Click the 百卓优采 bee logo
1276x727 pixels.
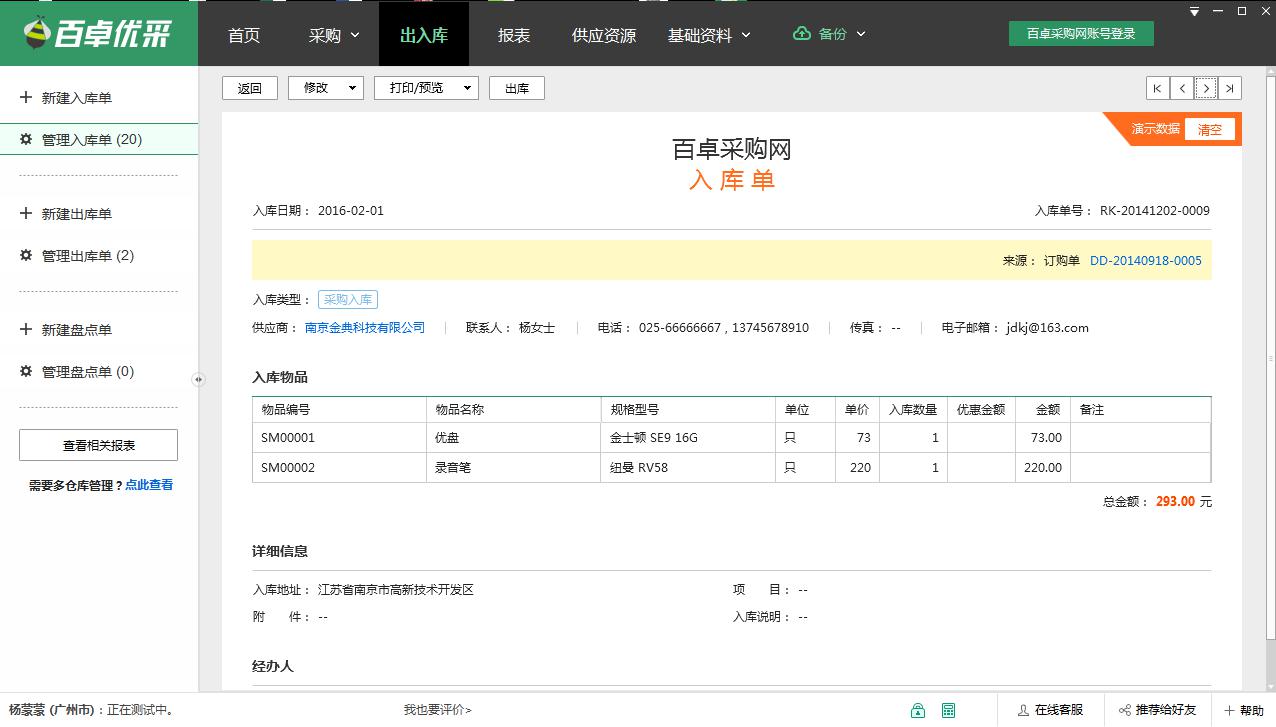pos(98,34)
